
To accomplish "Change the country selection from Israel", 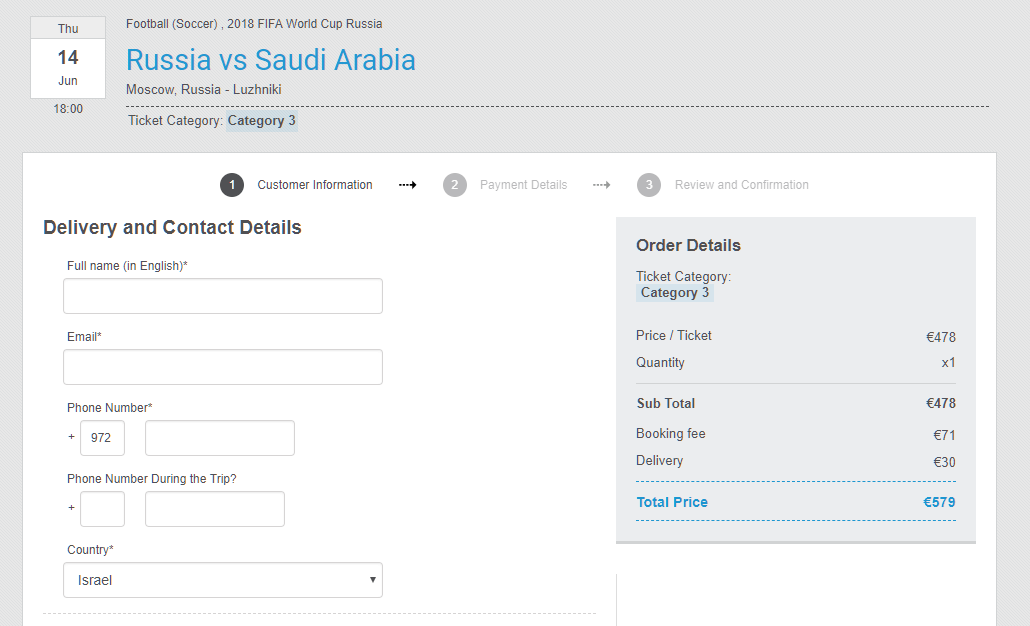I will pos(222,580).
